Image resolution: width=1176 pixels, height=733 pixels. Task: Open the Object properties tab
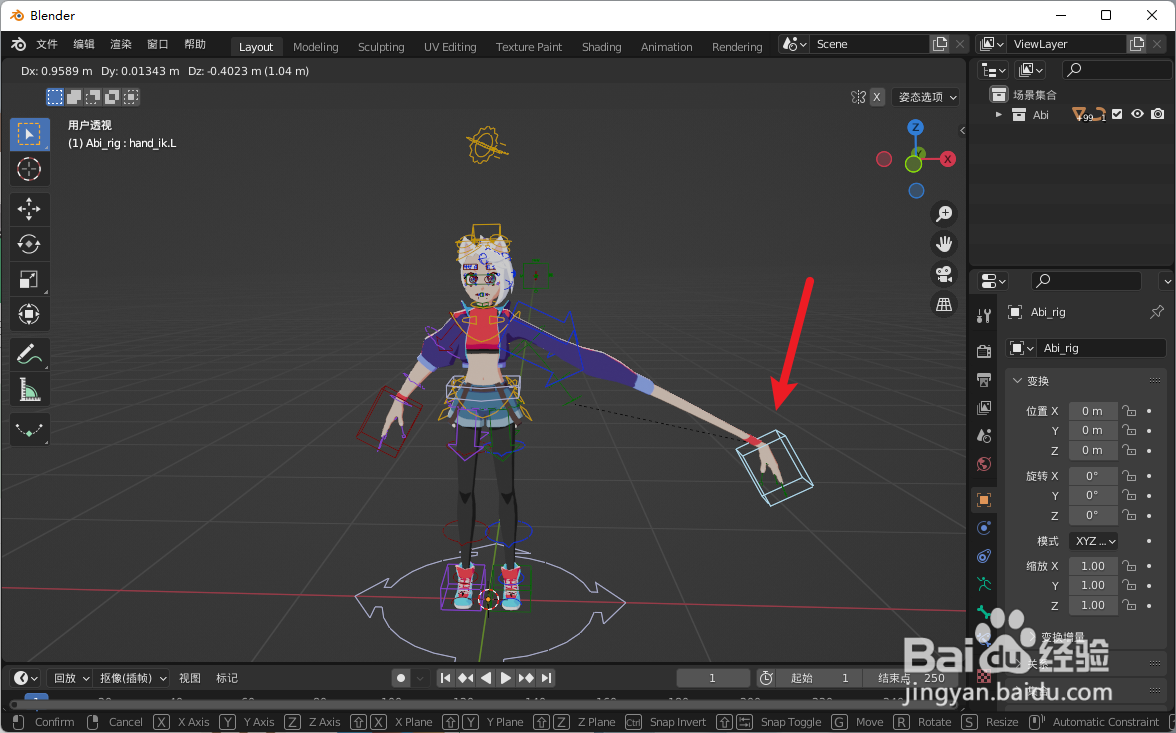click(984, 500)
